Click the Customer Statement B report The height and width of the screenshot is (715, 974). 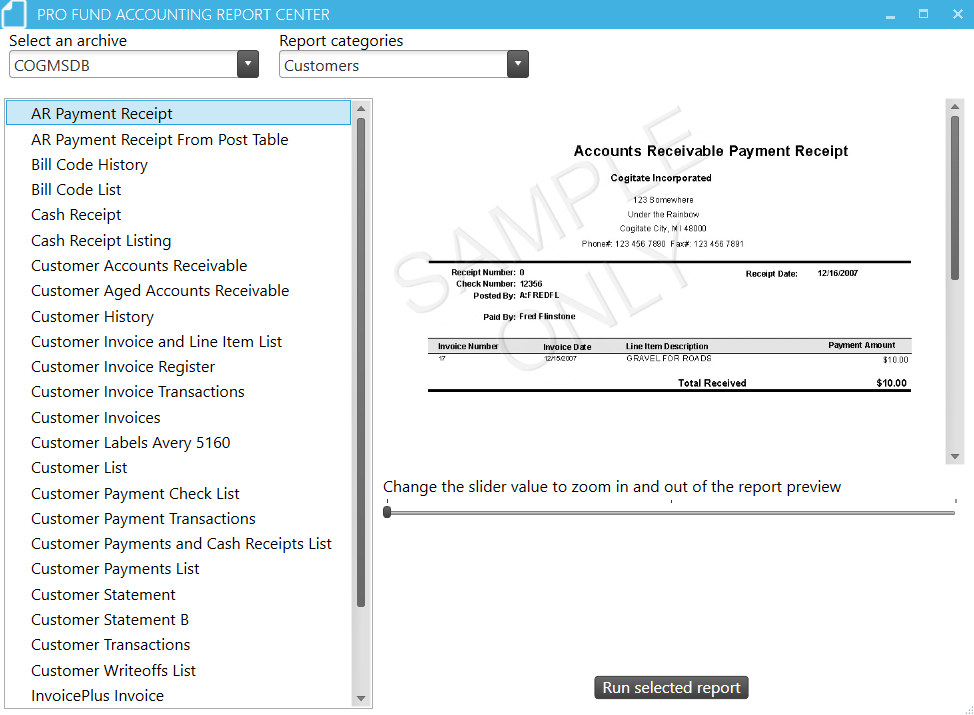pos(110,620)
